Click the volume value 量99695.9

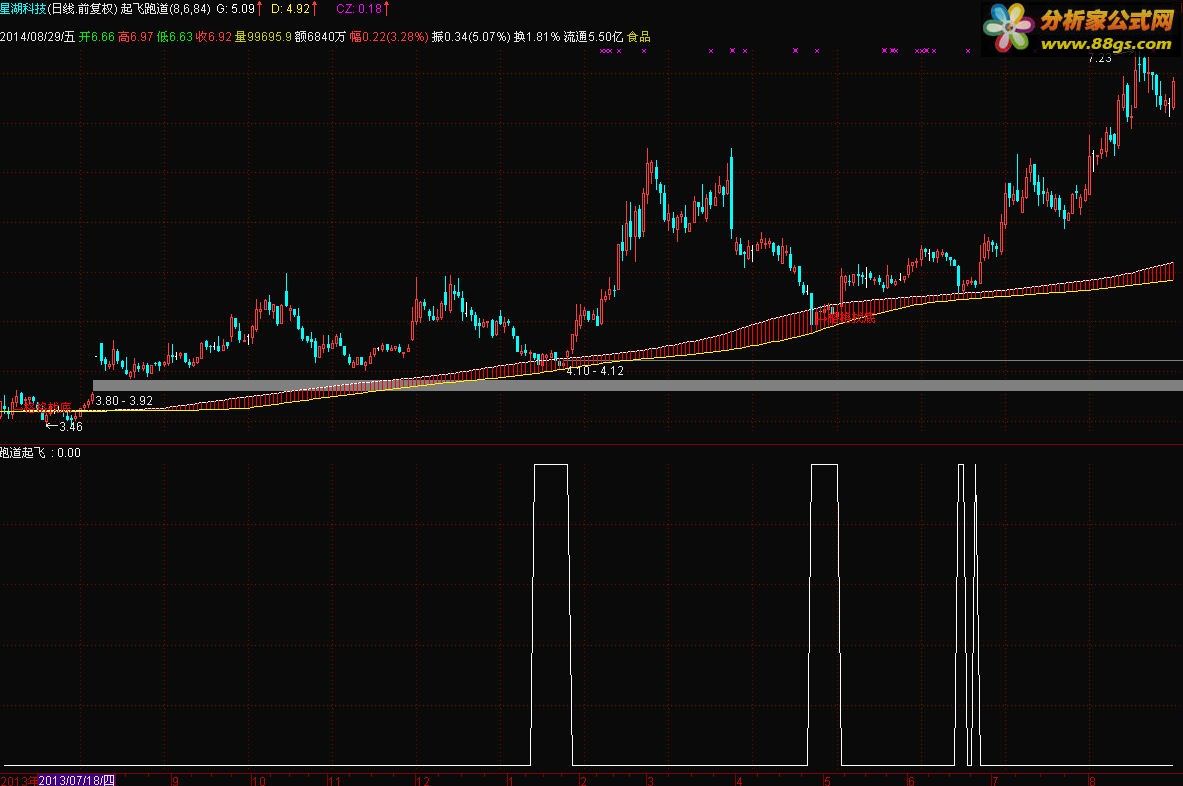[x=263, y=36]
